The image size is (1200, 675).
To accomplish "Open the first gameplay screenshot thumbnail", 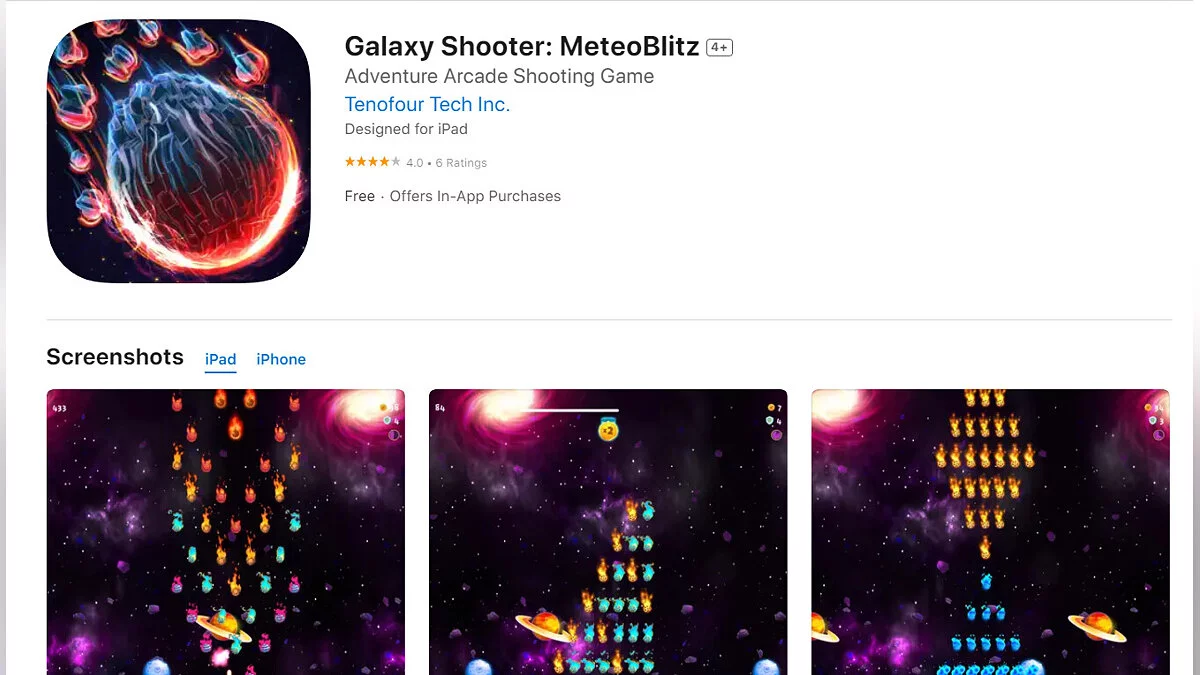I will coord(226,532).
